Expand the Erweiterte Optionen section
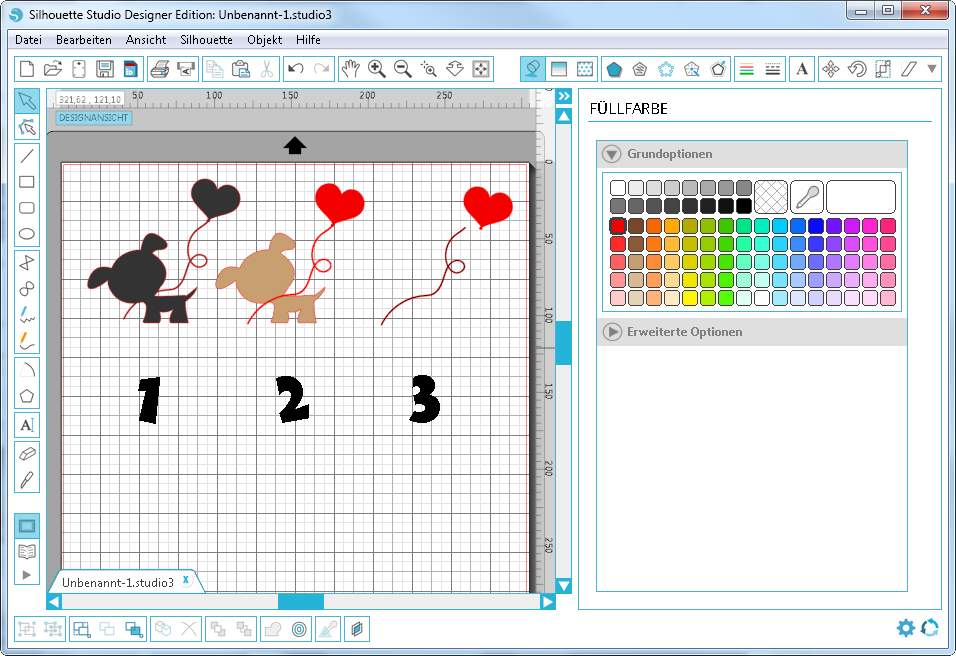 point(612,331)
